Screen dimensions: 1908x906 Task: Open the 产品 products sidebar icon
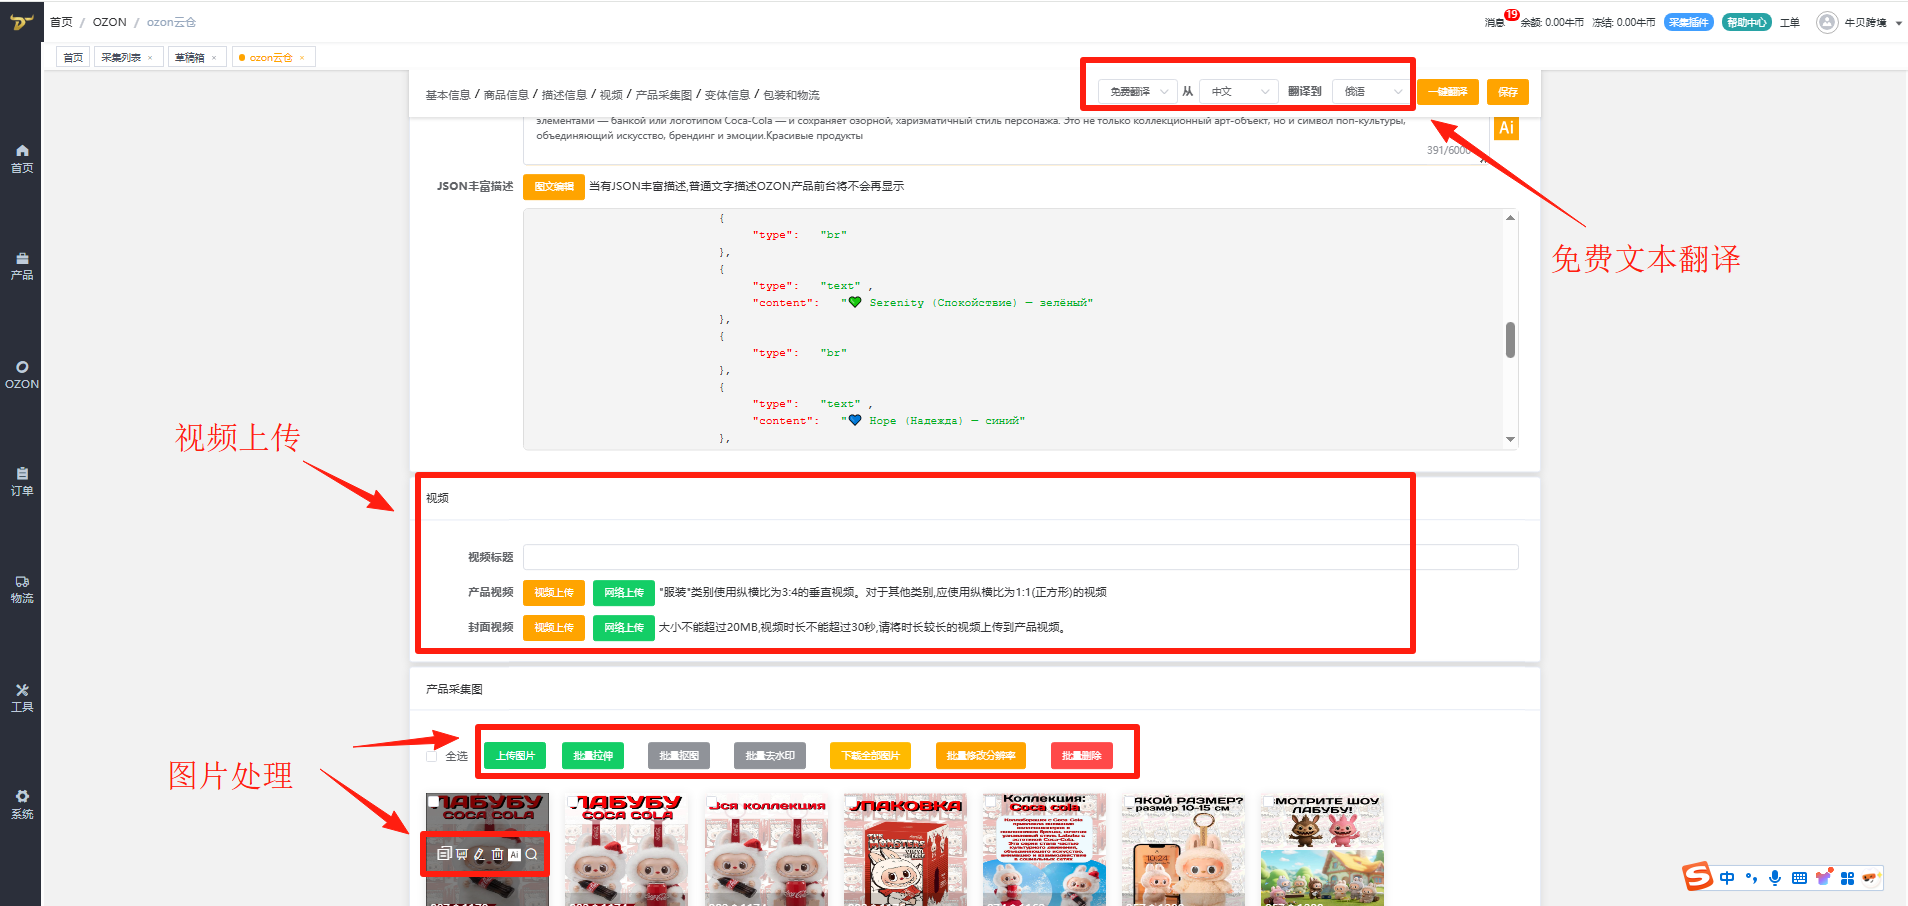pos(22,266)
